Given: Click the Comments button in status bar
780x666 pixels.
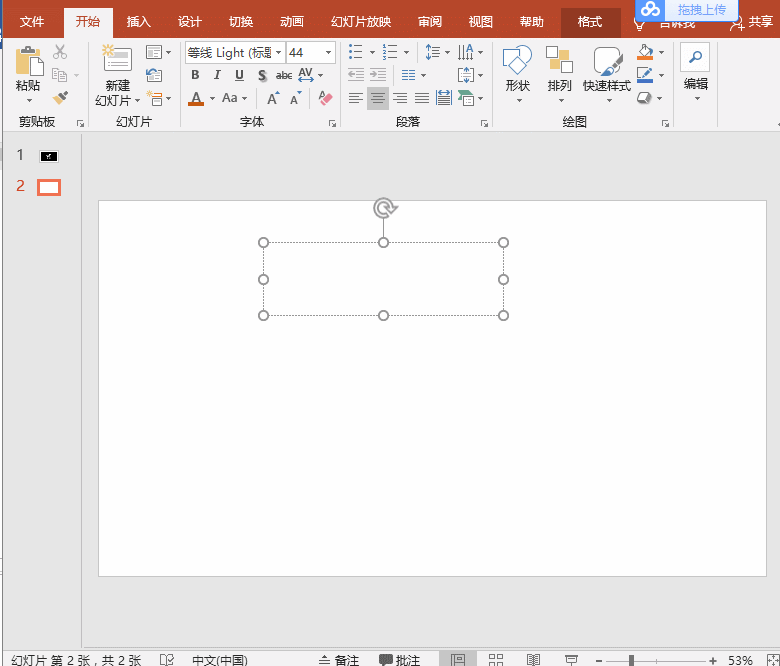Looking at the screenshot, I should point(399,660).
